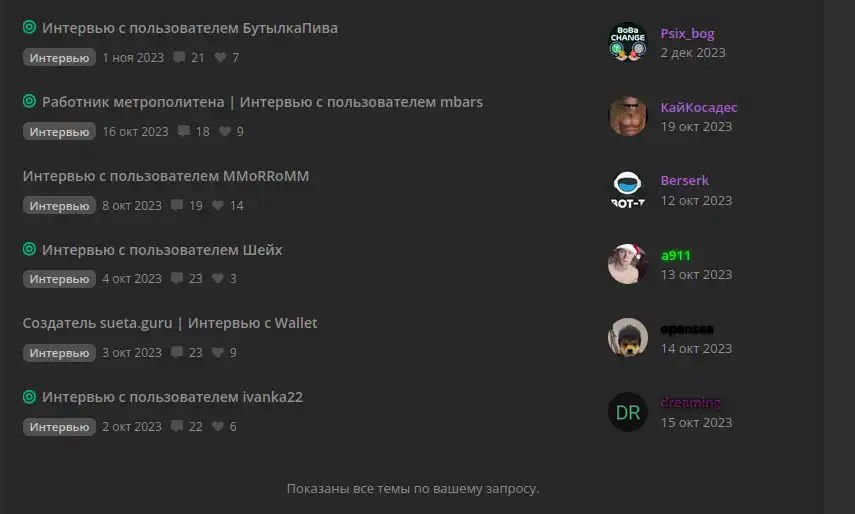
Task: Open Psix_bog avatar thumbnail
Action: click(628, 42)
